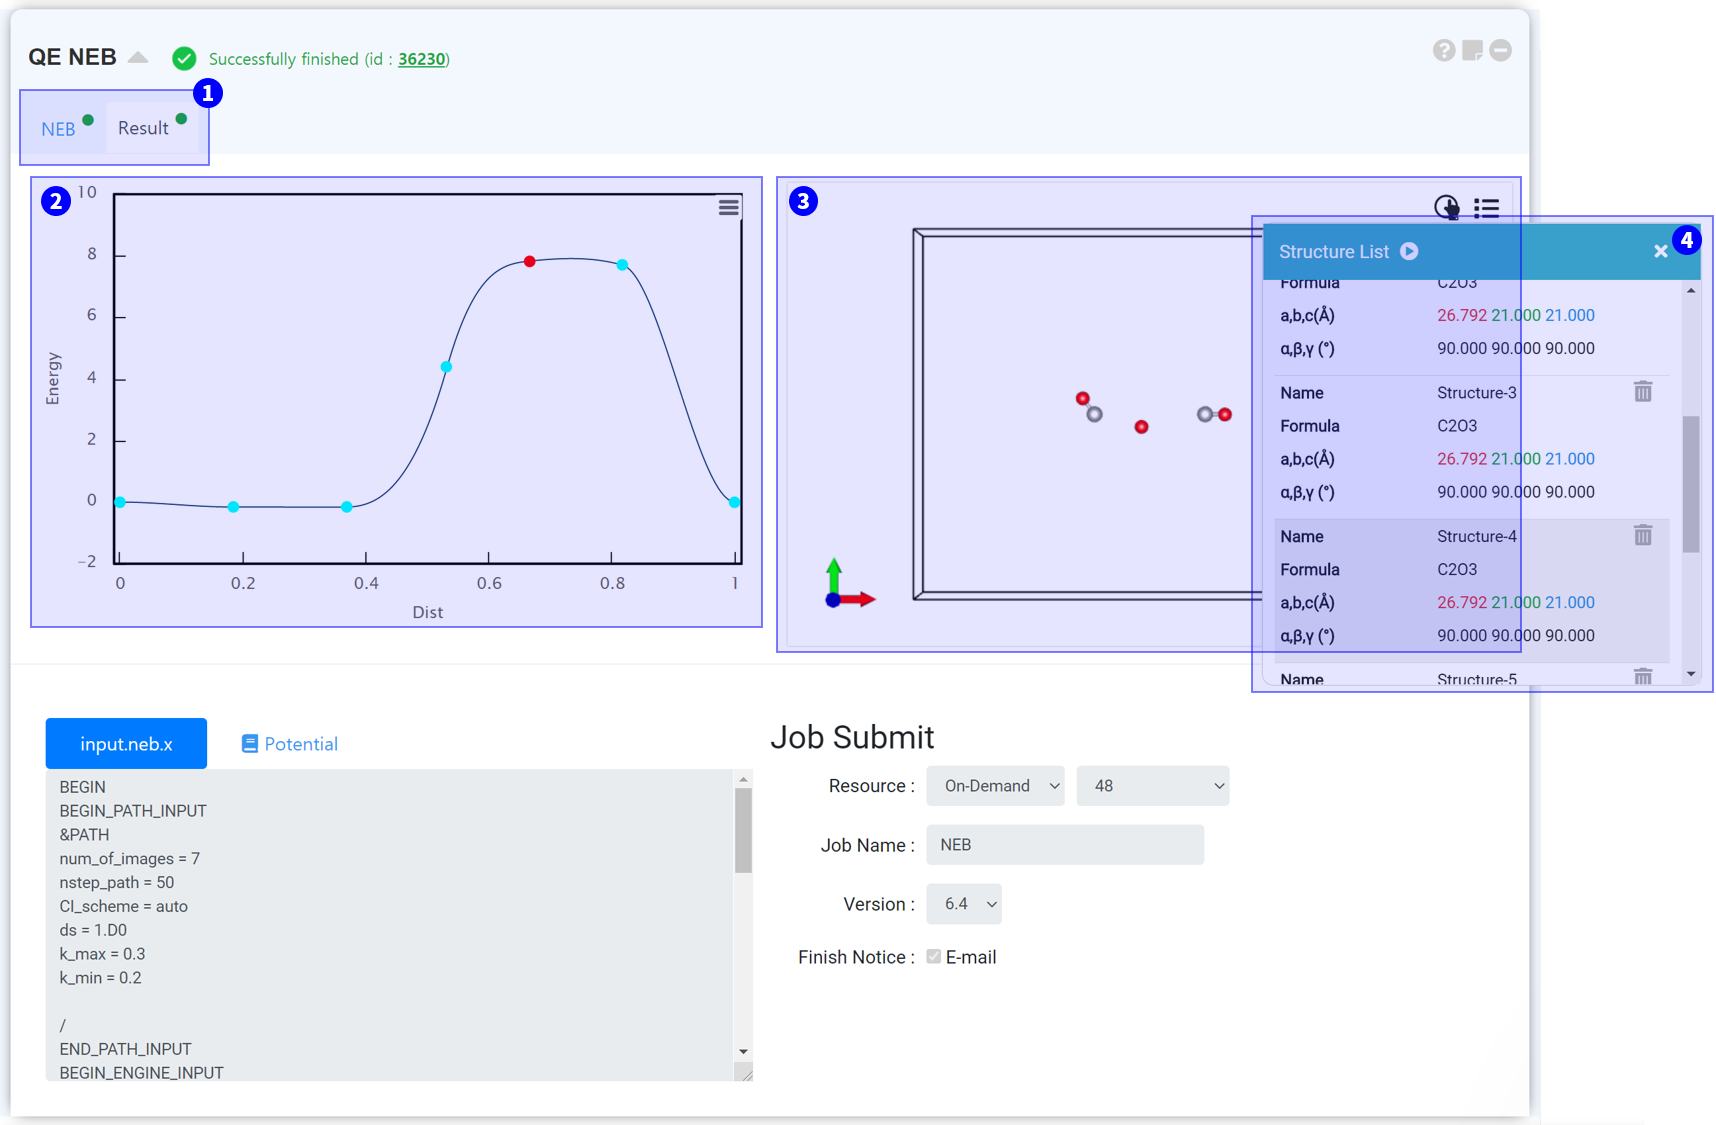The height and width of the screenshot is (1125, 1716).
Task: Click the input.neb.x button
Action: click(126, 744)
